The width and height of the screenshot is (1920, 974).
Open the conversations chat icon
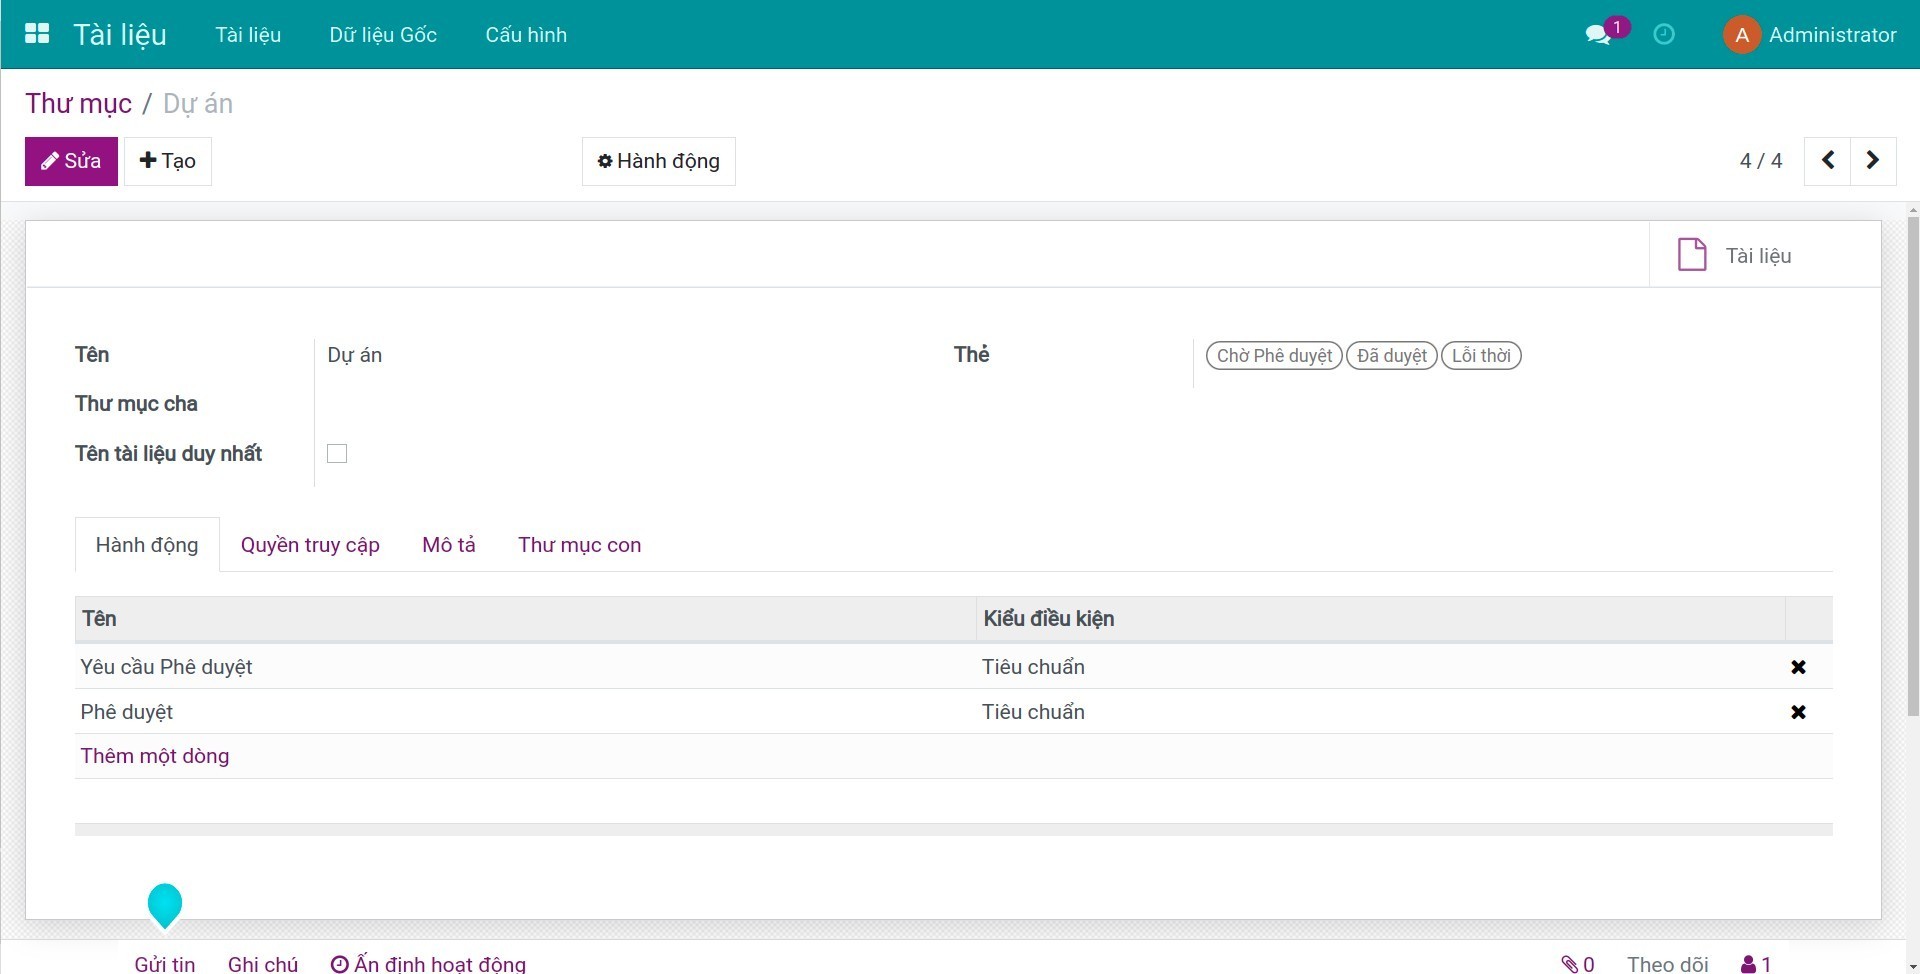point(1597,35)
